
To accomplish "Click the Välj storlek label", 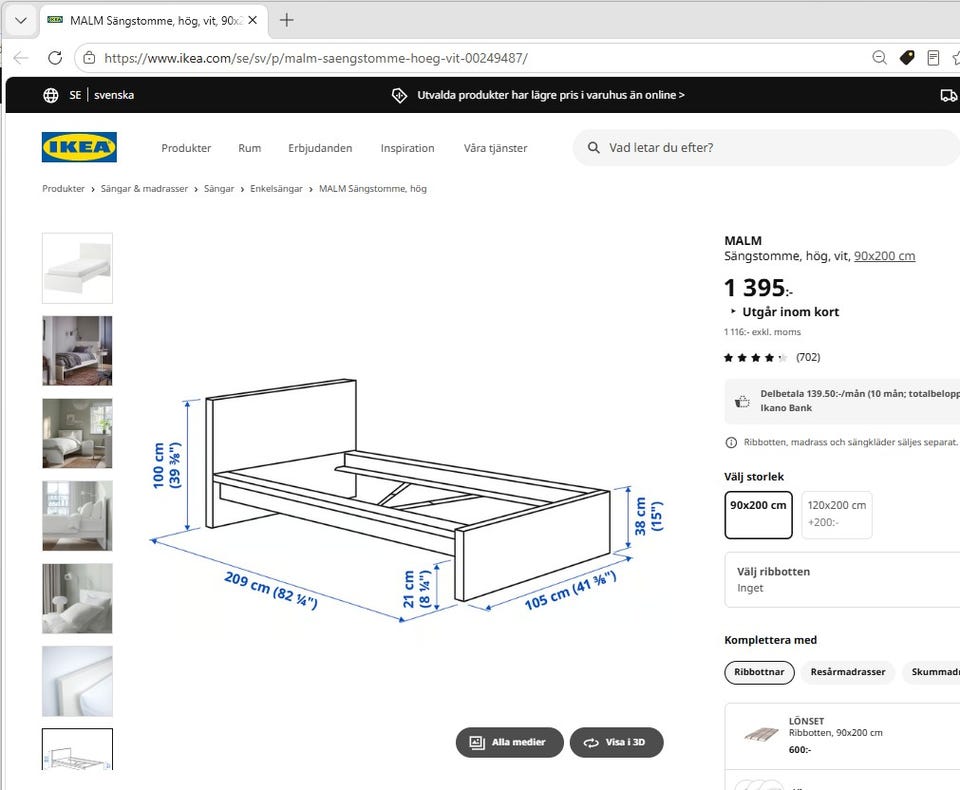I will click(x=754, y=476).
